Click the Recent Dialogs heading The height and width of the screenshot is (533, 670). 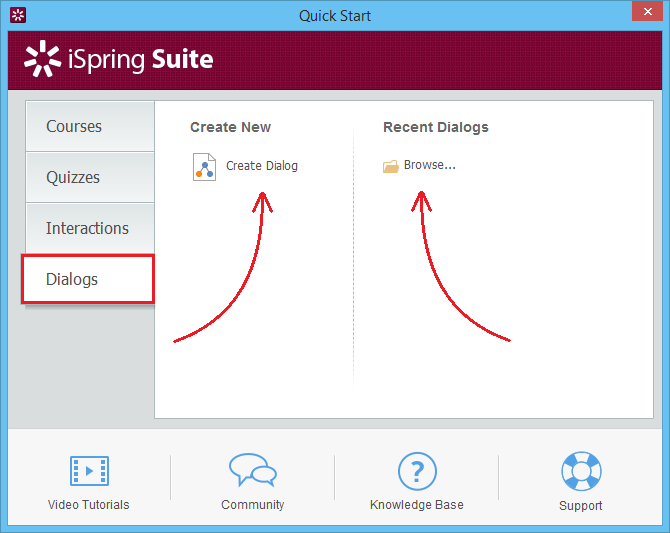(436, 127)
